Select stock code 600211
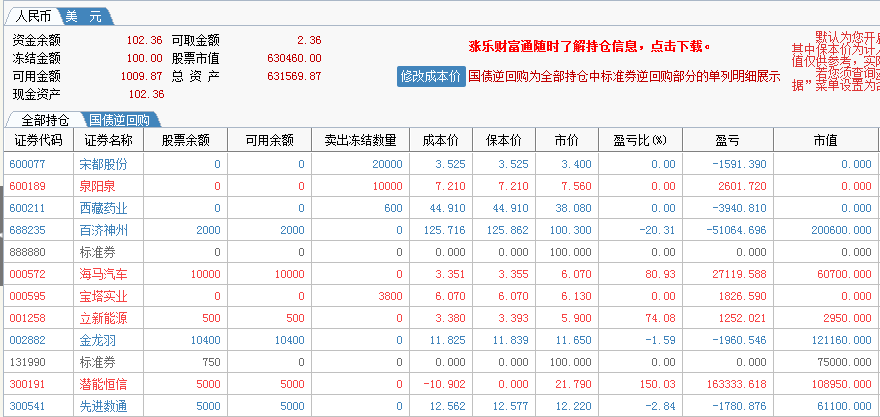 tap(28, 208)
